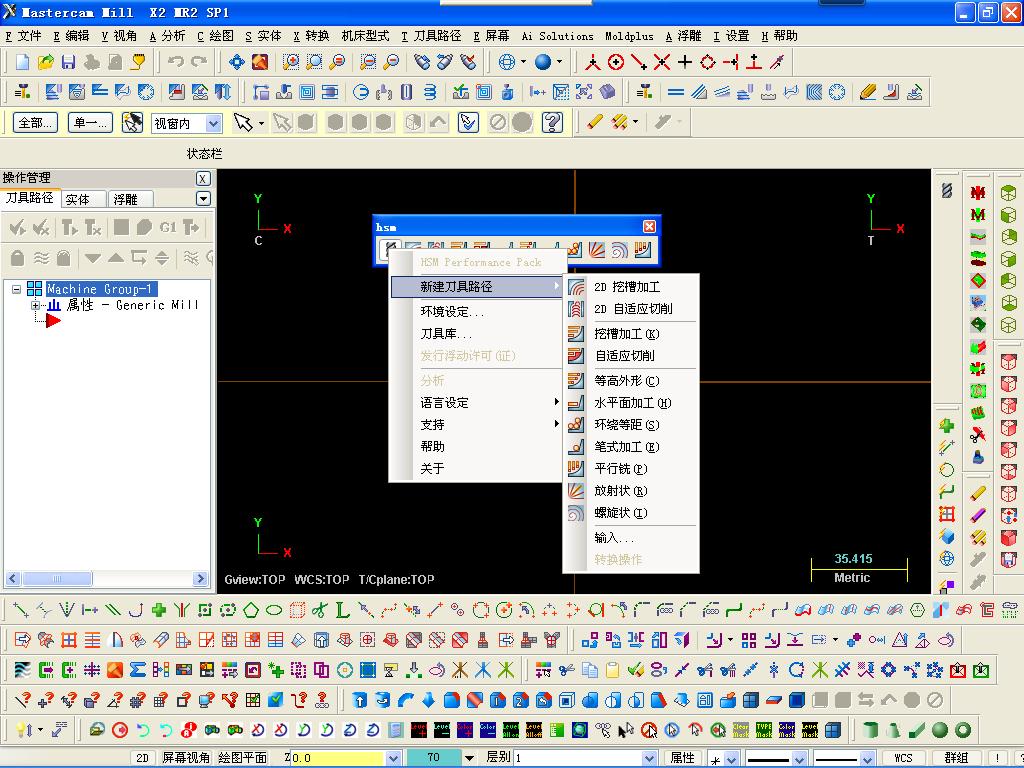The height and width of the screenshot is (768, 1024).
Task: Click the G1 post process icon
Action: click(168, 227)
